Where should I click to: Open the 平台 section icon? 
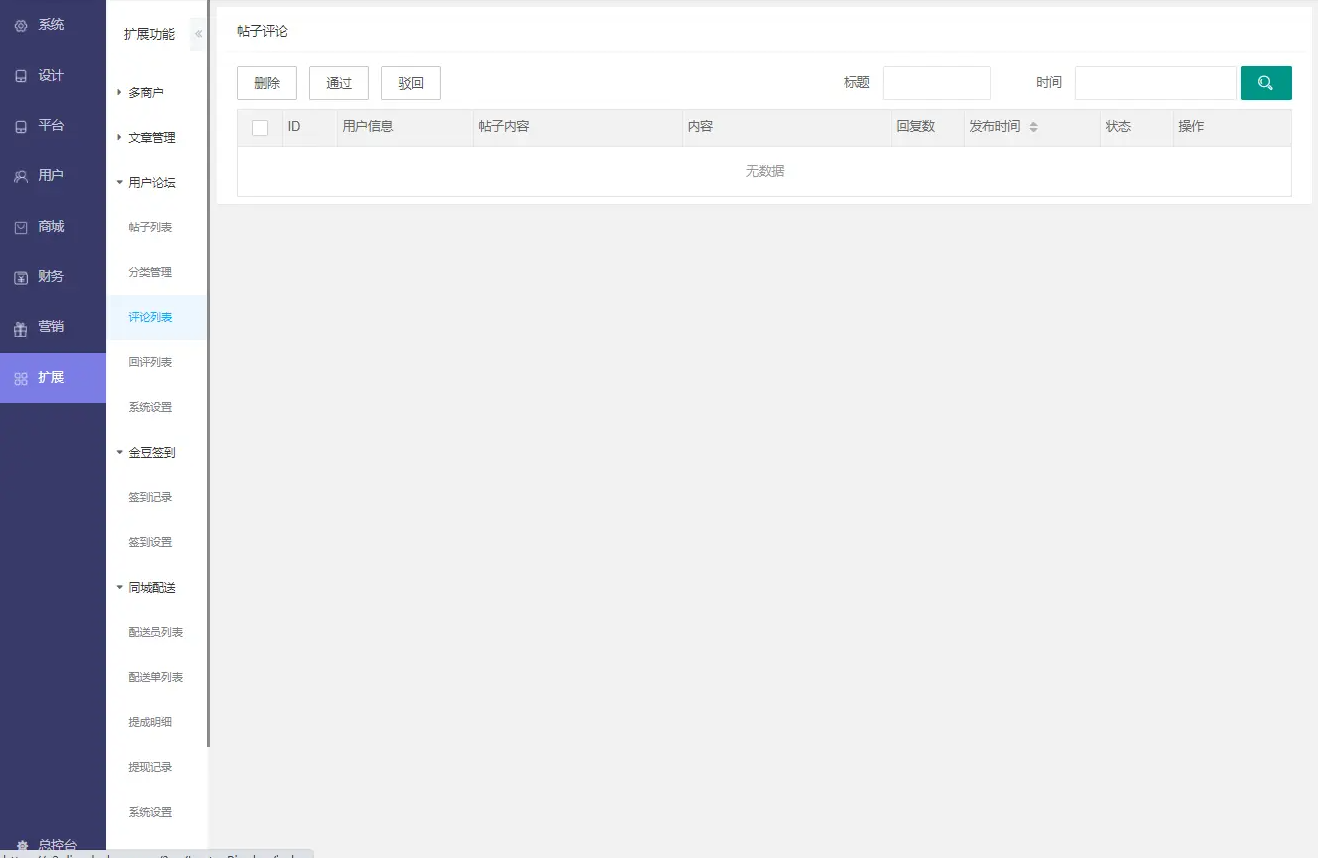coord(21,126)
